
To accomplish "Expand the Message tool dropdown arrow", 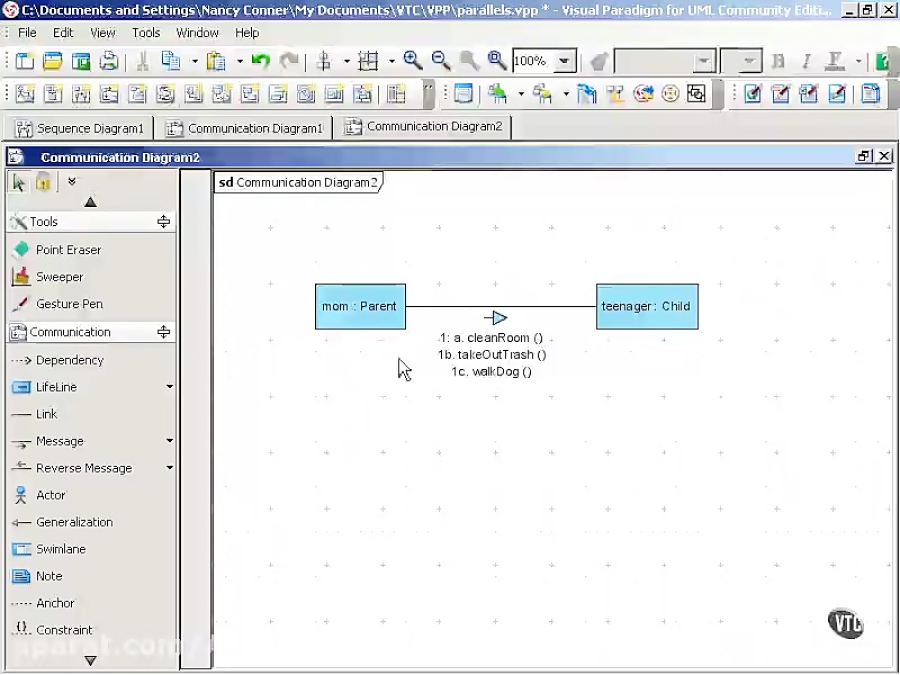I will pyautogui.click(x=169, y=441).
